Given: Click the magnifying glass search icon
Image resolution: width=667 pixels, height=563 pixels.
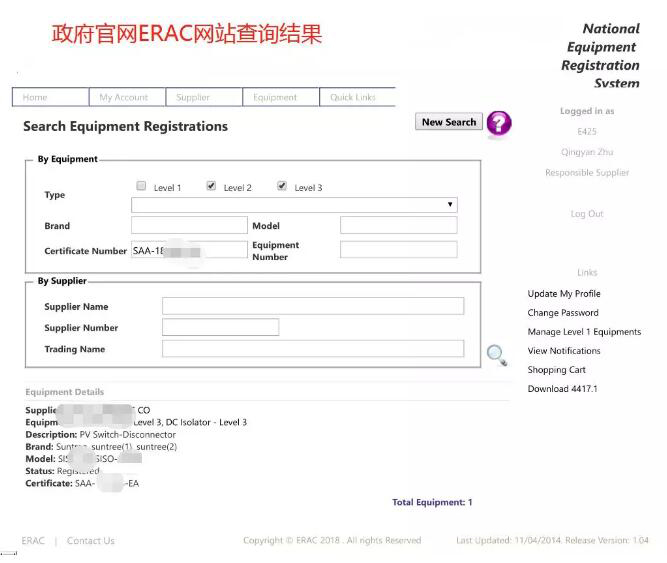Looking at the screenshot, I should 497,355.
